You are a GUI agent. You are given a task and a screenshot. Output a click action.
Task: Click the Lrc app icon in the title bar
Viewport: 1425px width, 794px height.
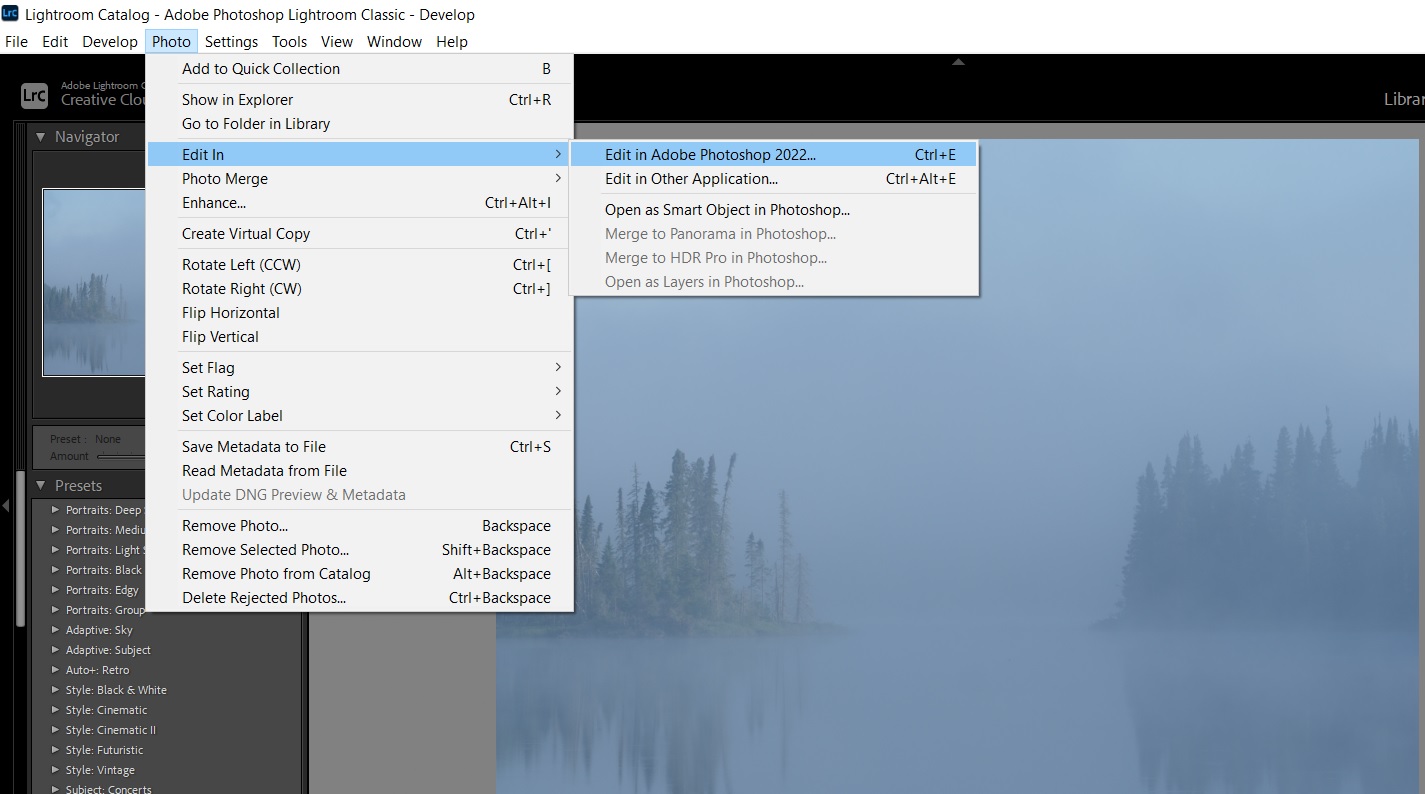pyautogui.click(x=11, y=14)
